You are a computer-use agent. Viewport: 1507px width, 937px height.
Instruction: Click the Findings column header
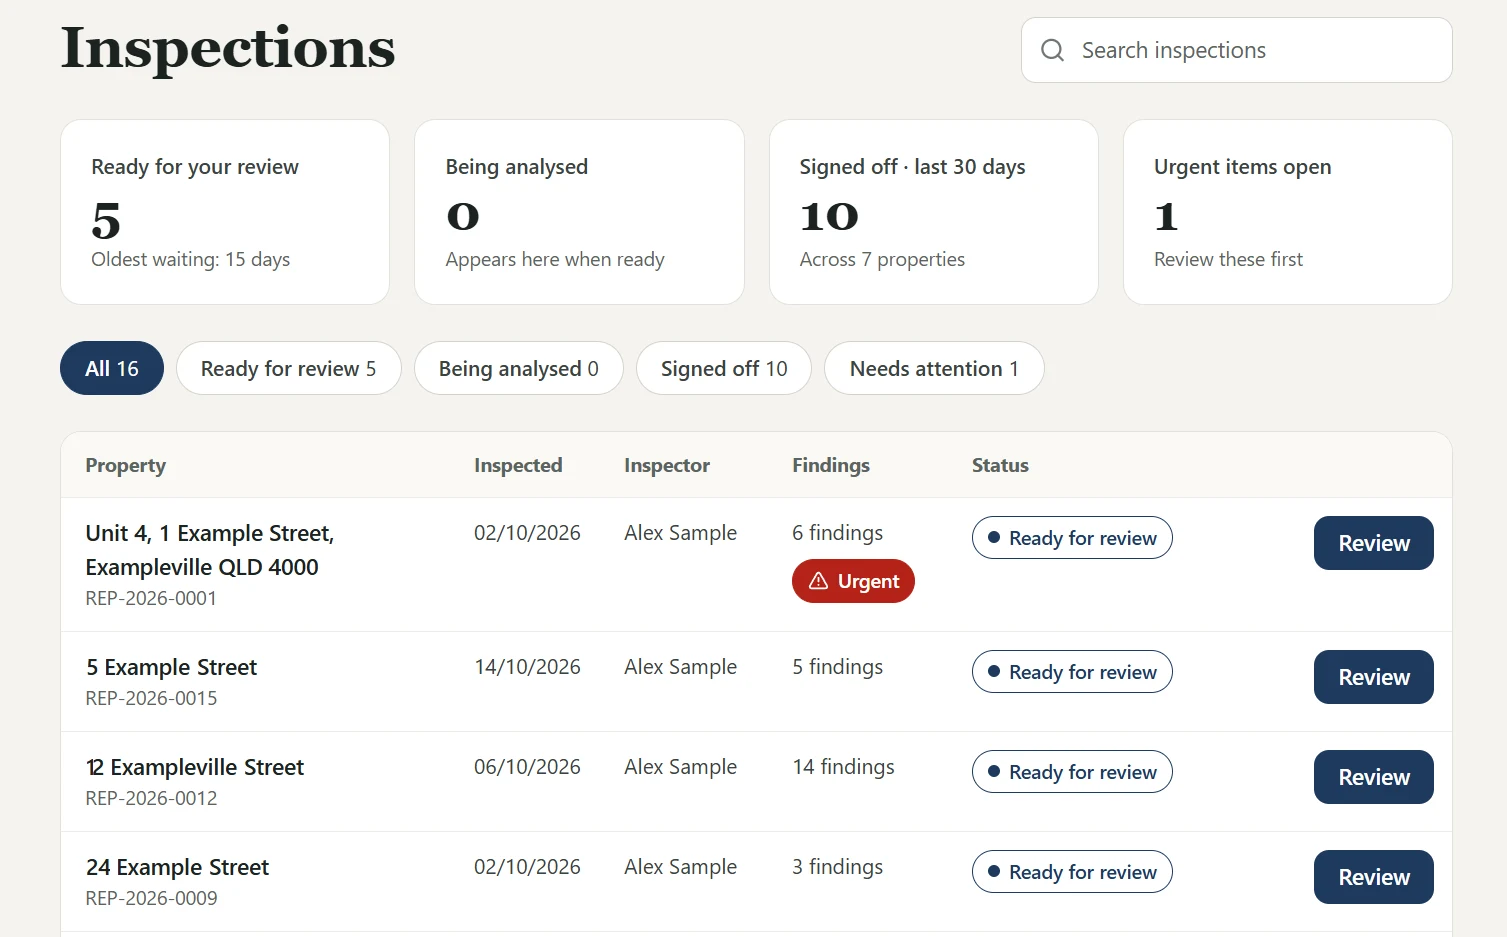tap(831, 465)
